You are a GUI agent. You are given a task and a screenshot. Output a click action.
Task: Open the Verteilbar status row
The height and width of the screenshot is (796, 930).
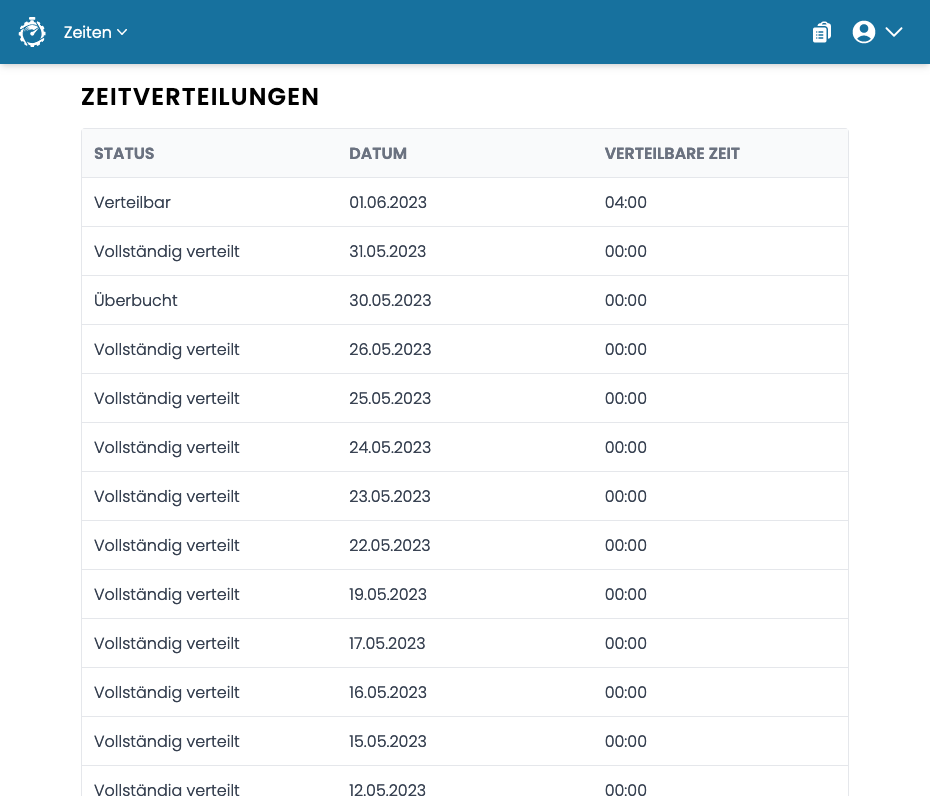465,202
